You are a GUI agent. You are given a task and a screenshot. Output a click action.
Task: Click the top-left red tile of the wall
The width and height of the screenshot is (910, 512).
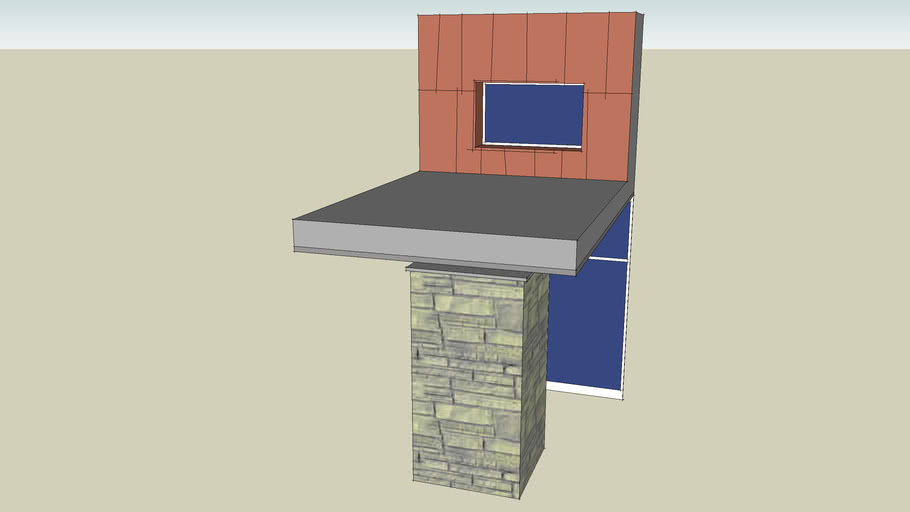(x=438, y=52)
